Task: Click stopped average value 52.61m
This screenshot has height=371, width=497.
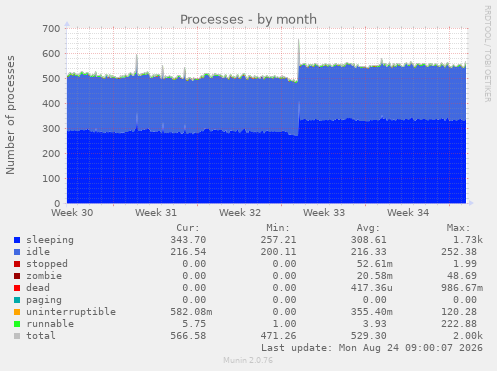Action: click(375, 264)
